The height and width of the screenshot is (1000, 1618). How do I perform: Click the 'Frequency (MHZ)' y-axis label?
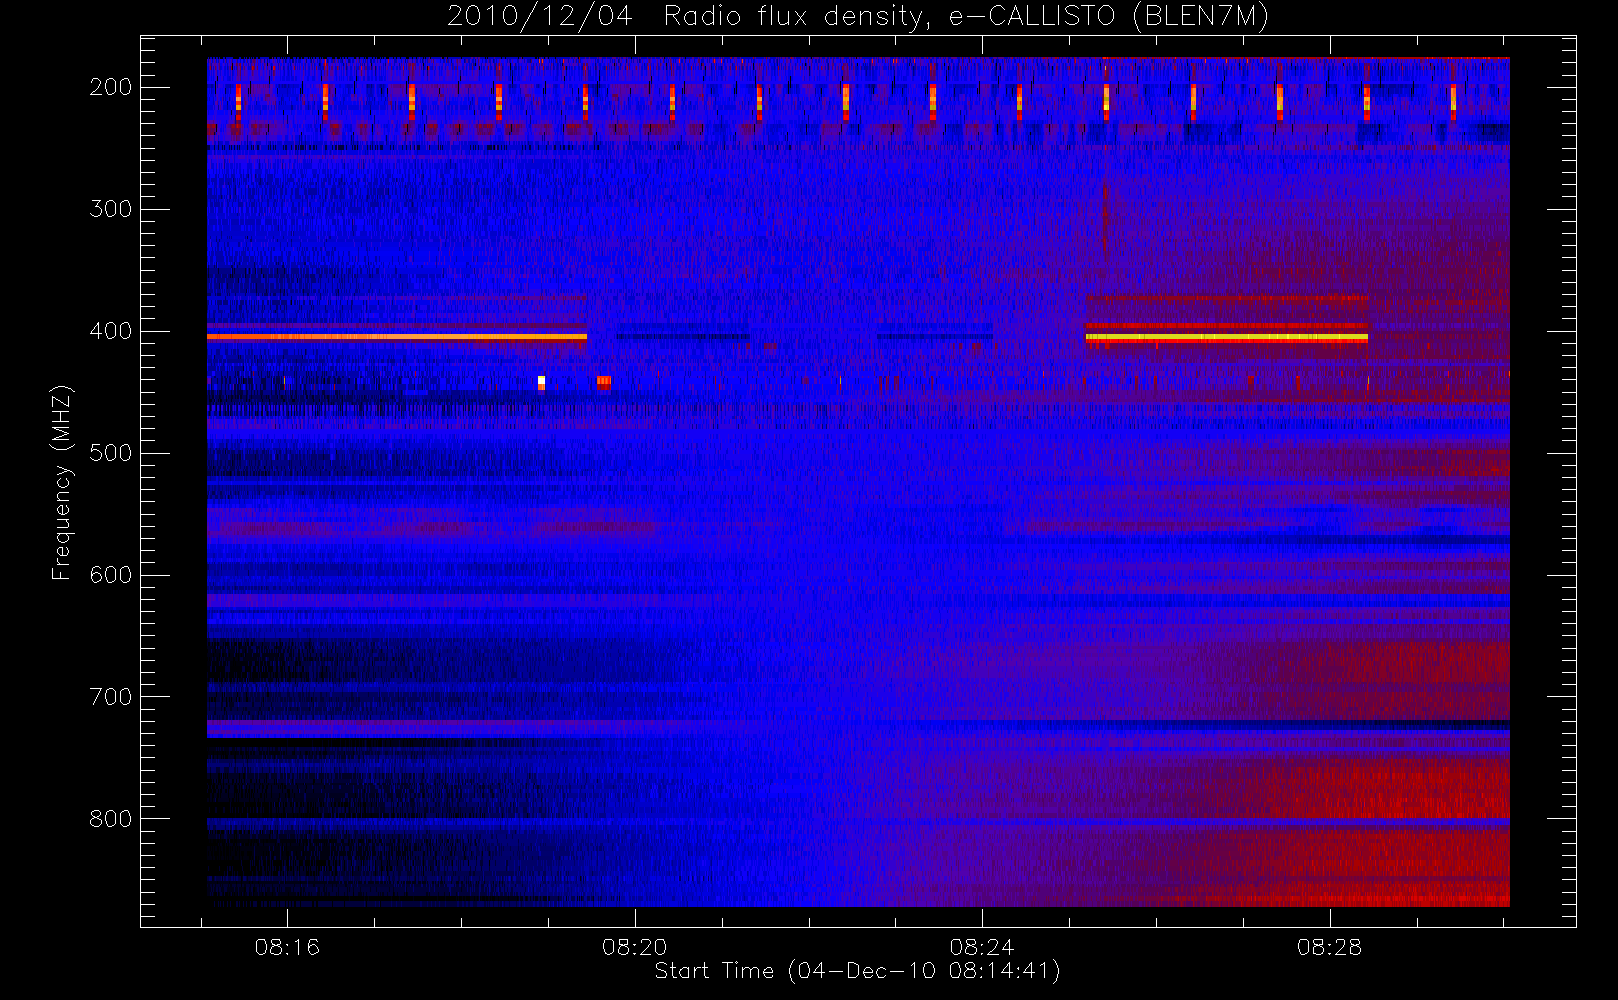[x=62, y=482]
